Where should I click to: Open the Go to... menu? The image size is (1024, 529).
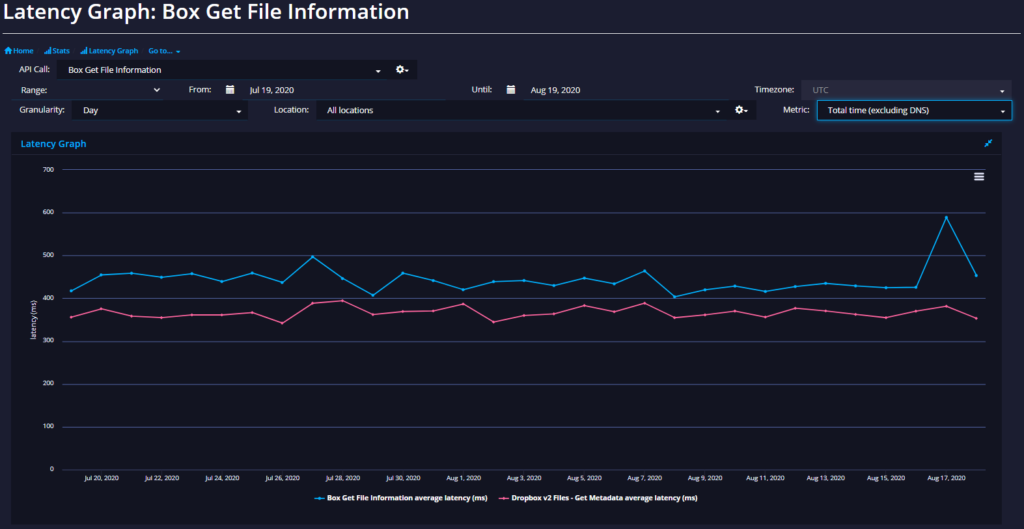(x=164, y=50)
